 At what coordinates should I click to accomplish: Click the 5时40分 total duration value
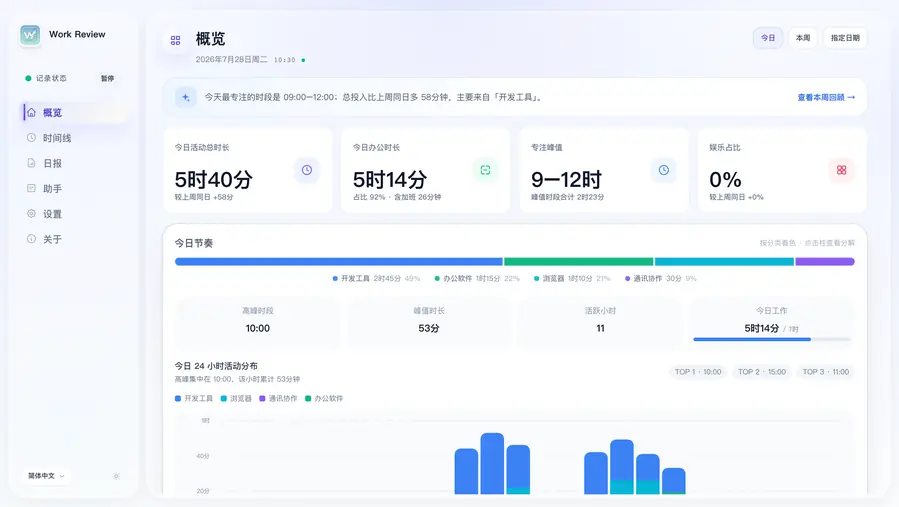213,180
